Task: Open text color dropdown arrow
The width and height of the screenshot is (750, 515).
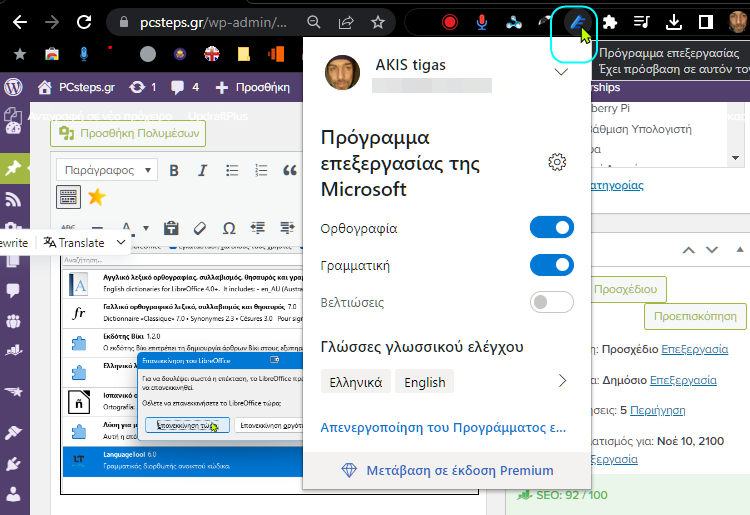Action: pos(146,228)
